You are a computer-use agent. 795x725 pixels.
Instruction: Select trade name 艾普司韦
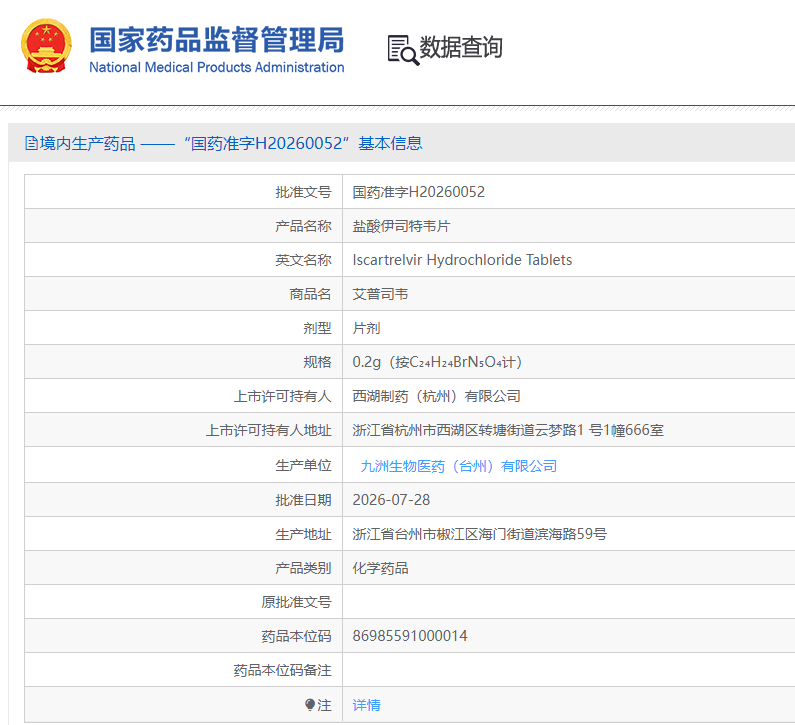click(380, 294)
